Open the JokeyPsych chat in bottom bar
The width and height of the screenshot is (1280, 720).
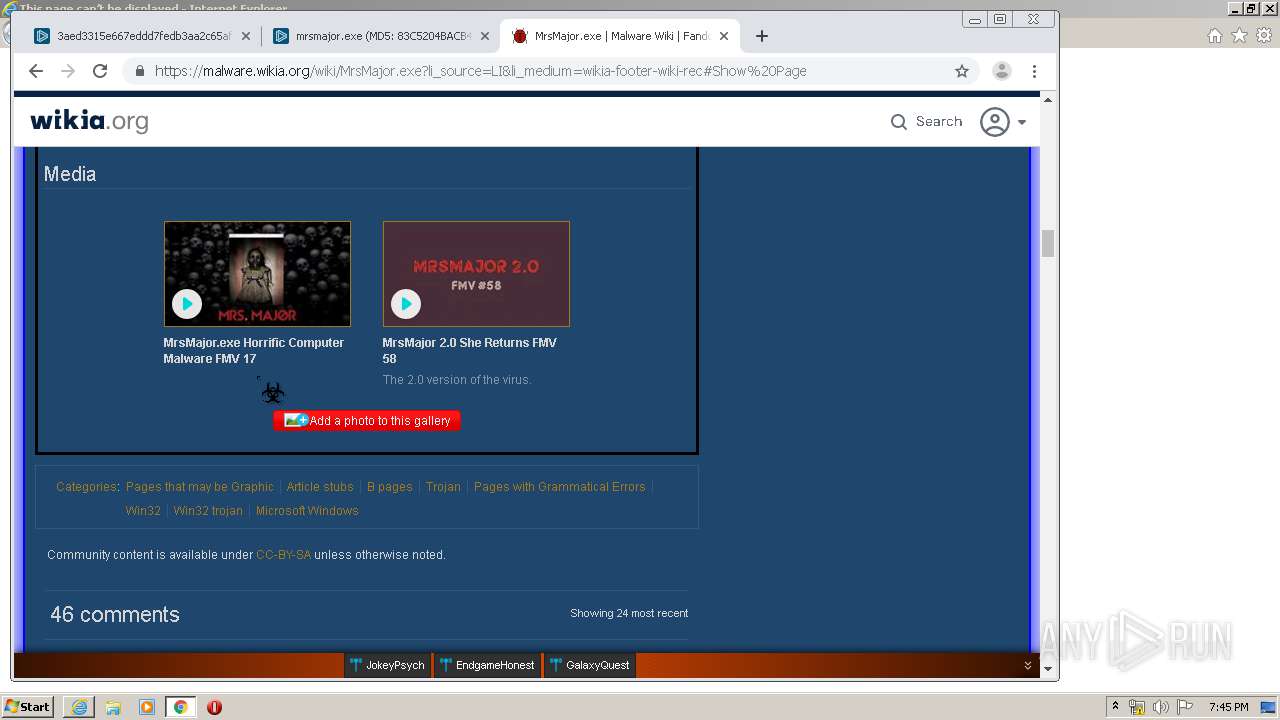pos(388,665)
